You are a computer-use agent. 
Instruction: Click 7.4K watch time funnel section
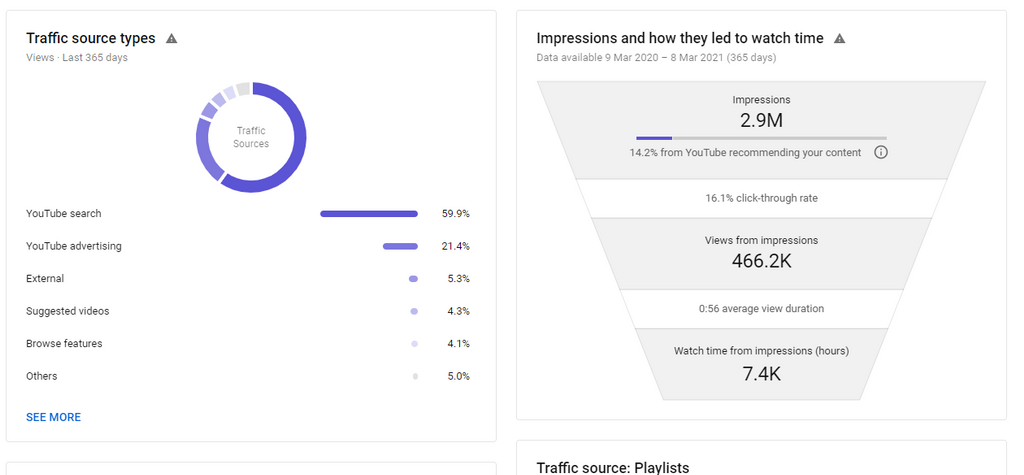(761, 374)
